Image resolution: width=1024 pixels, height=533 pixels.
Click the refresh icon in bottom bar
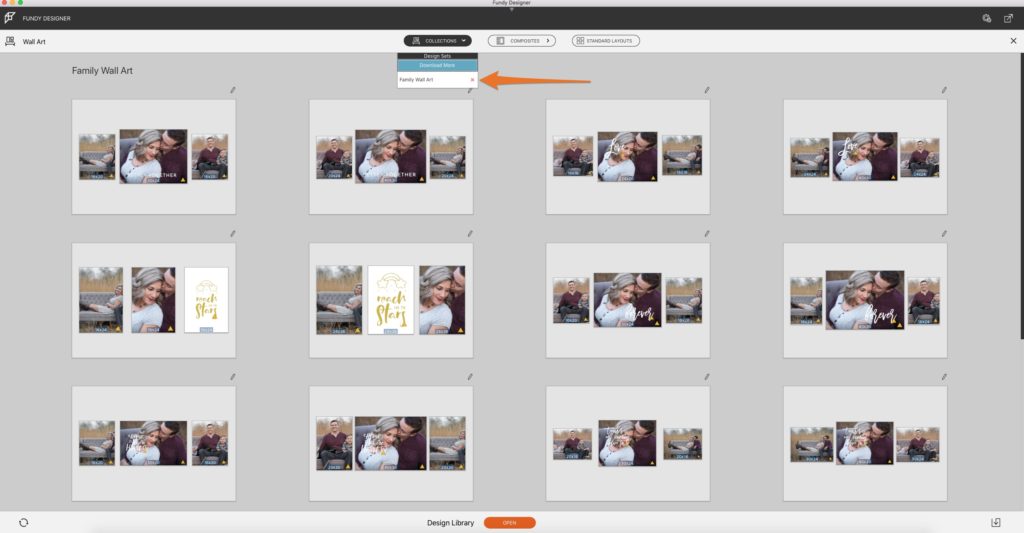(x=24, y=523)
